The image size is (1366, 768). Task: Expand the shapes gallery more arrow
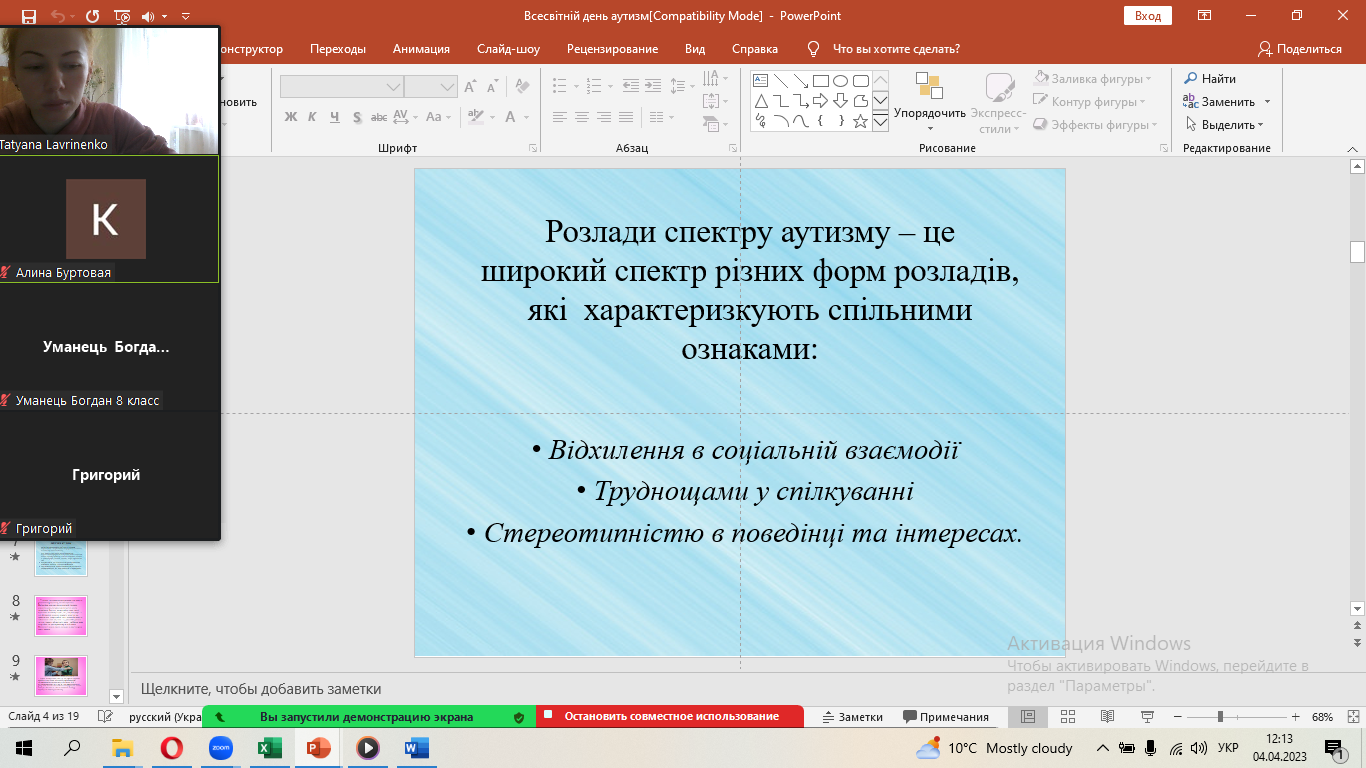pos(880,122)
